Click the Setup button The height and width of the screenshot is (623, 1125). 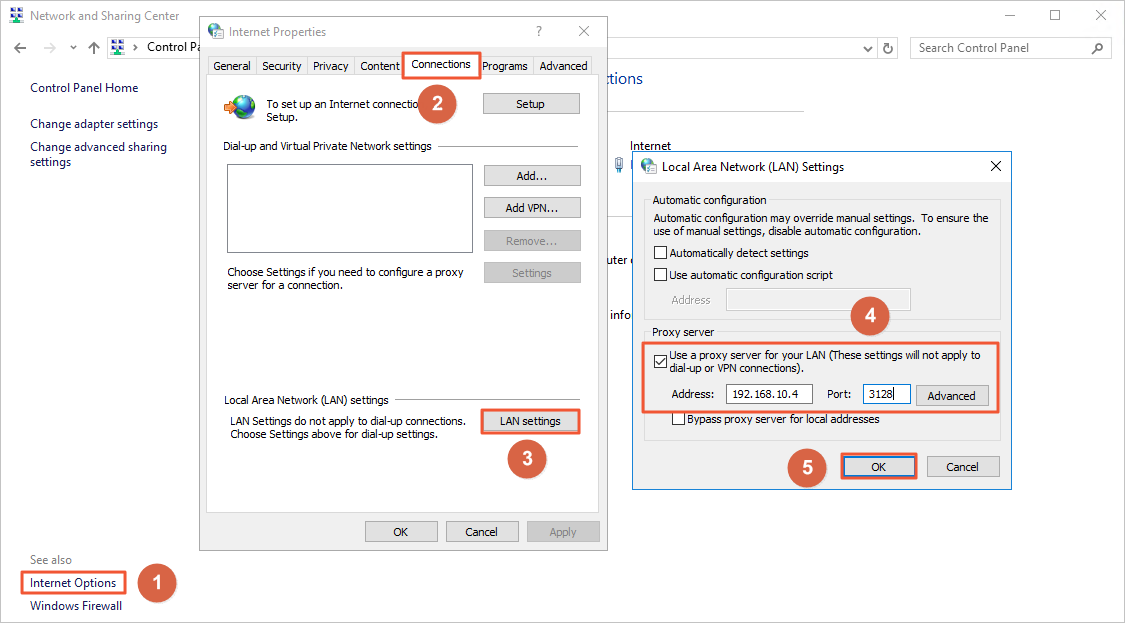click(531, 104)
